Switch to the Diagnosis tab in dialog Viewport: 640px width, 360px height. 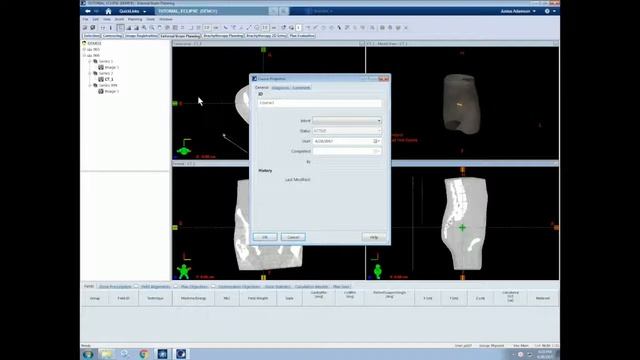280,88
